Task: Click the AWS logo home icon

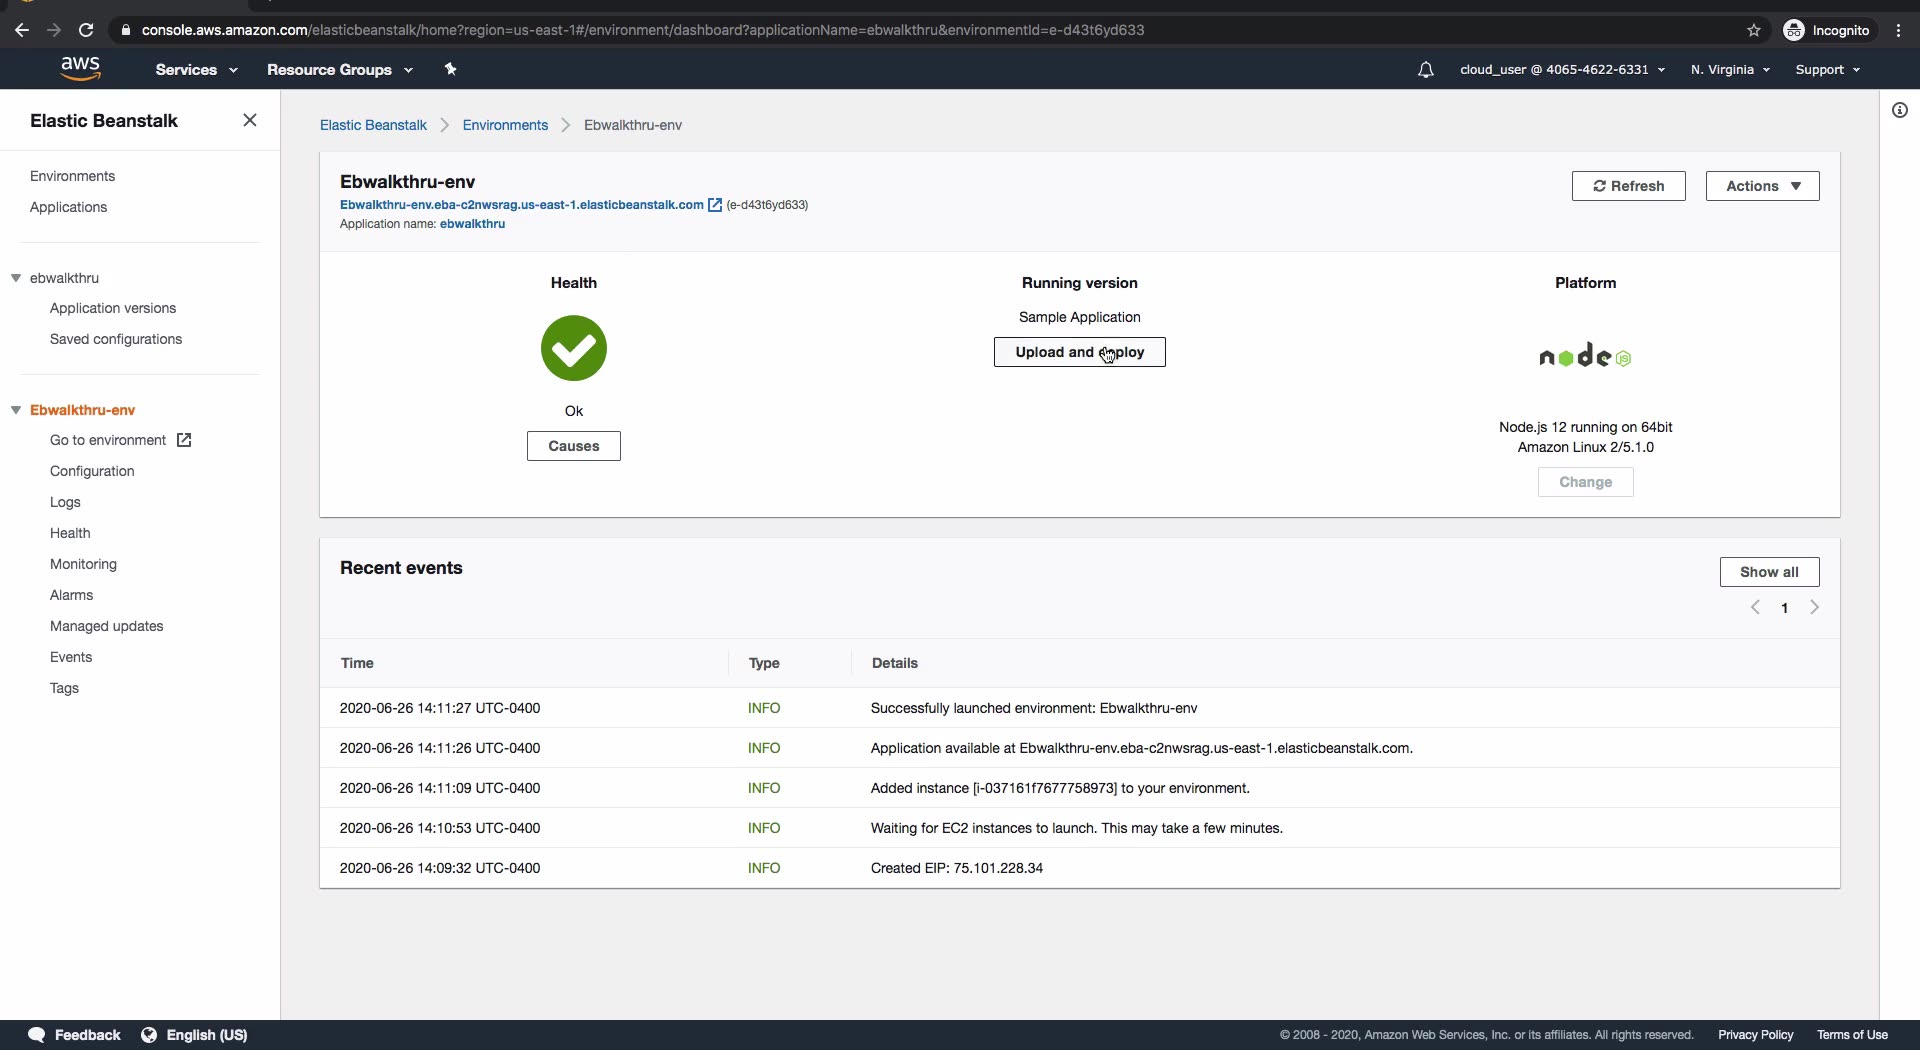Action: click(x=80, y=68)
